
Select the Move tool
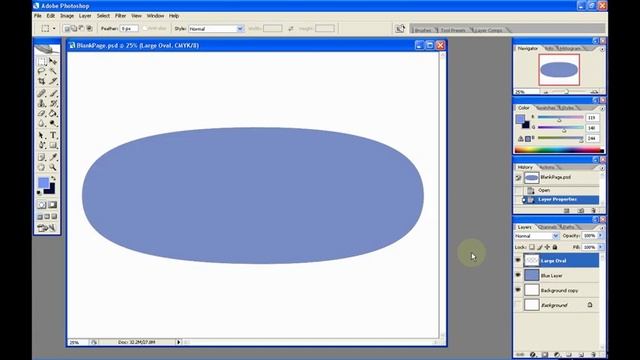tap(53, 62)
